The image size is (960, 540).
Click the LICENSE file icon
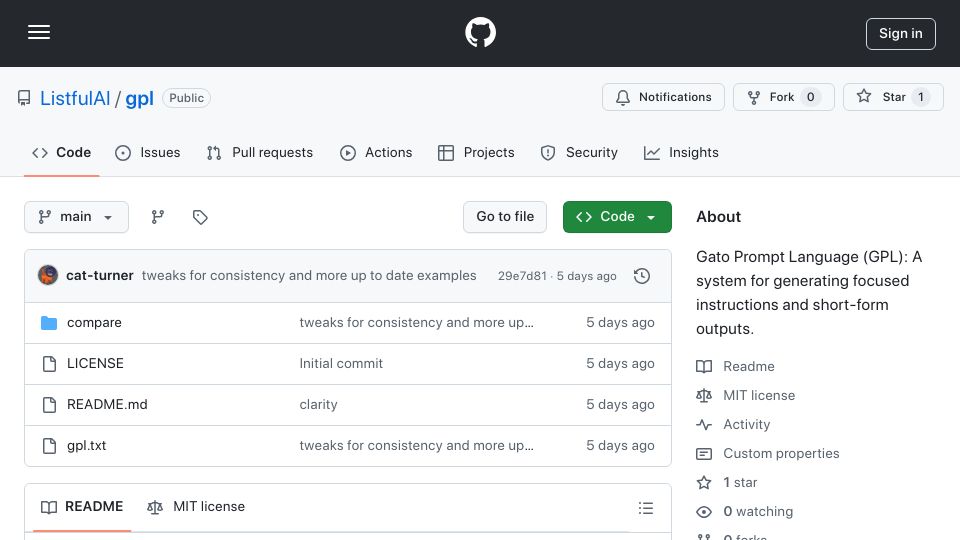[x=49, y=364]
